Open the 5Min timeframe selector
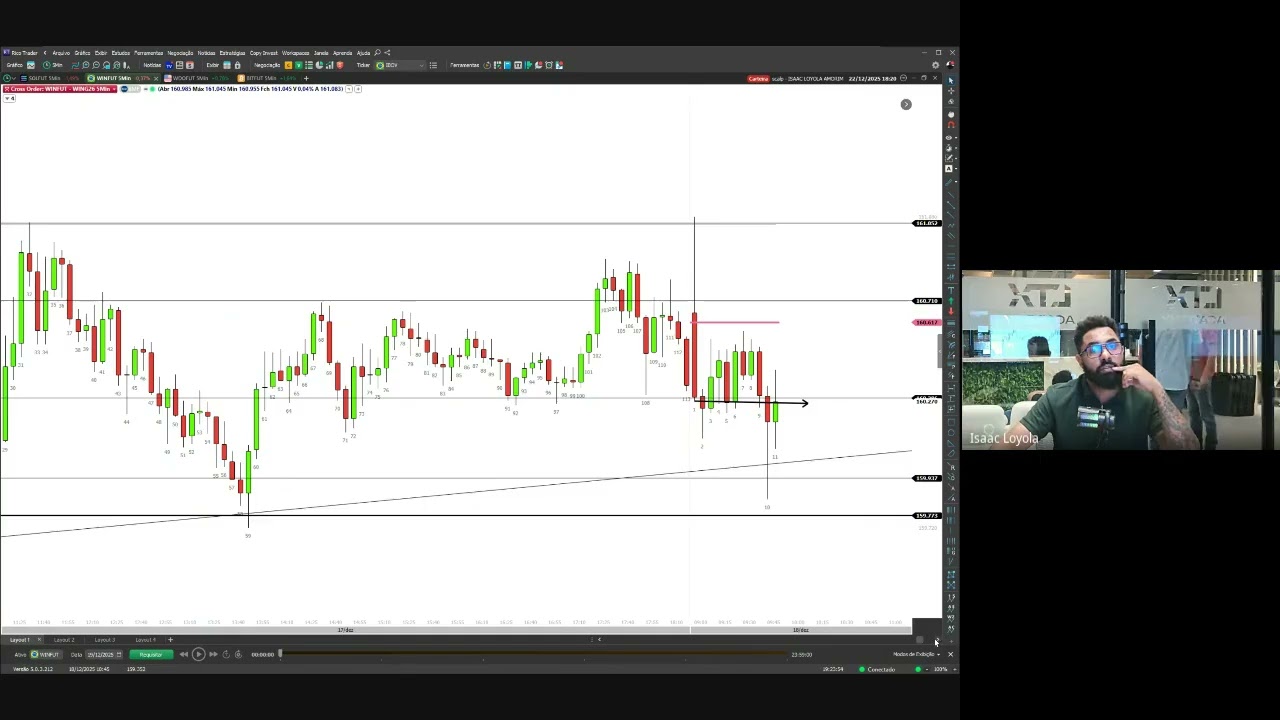This screenshot has height=720, width=1280. (55, 65)
